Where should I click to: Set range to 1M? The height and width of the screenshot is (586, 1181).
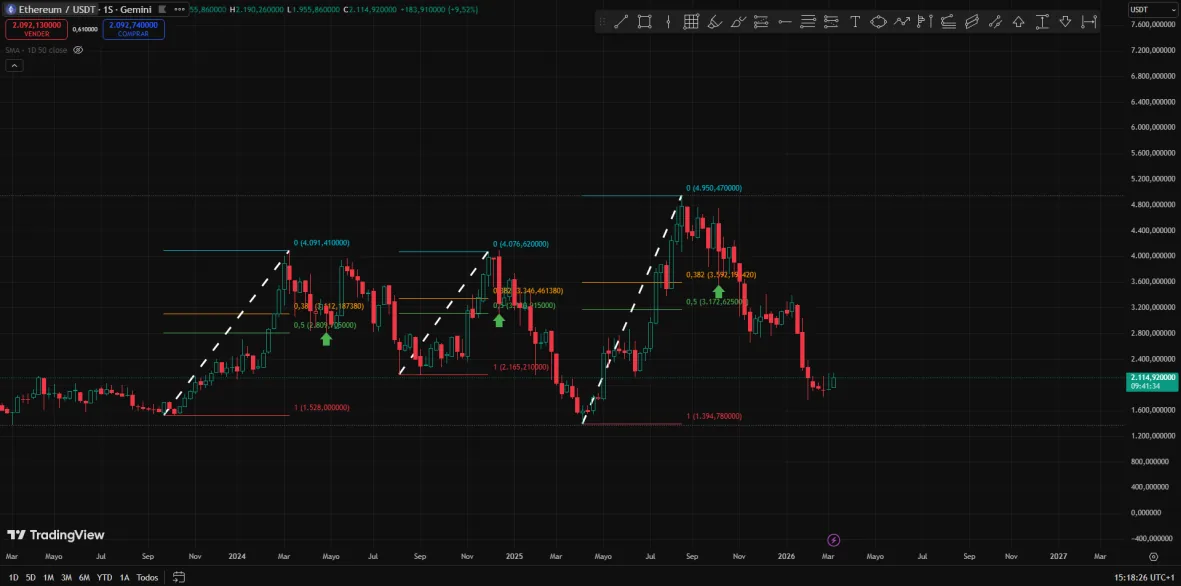[x=48, y=577]
